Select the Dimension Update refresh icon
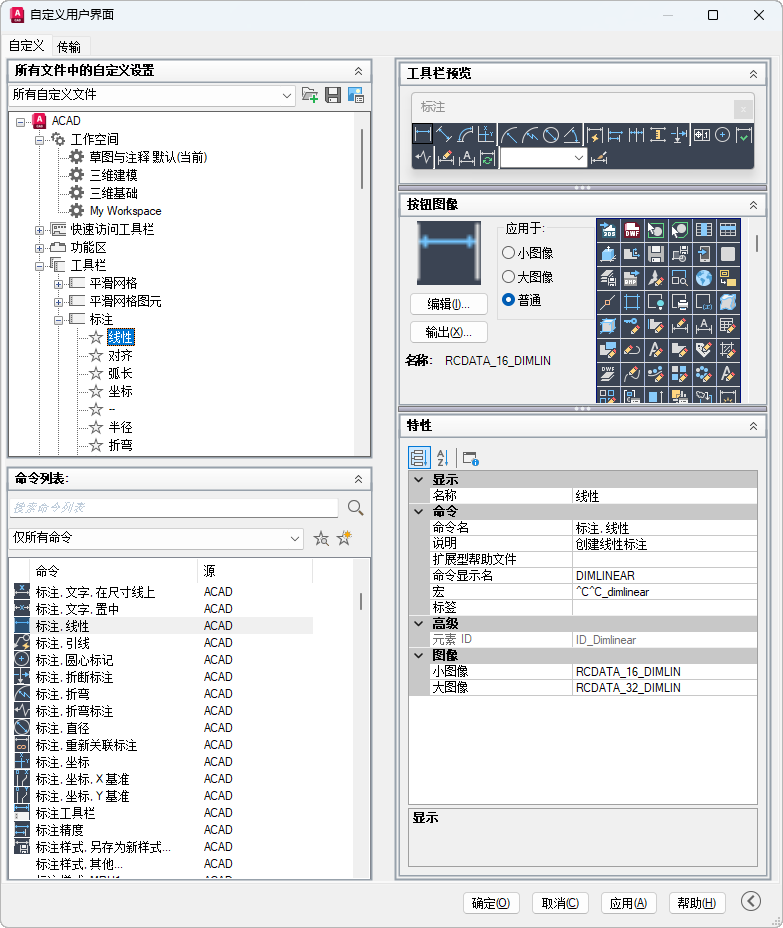 pos(486,158)
